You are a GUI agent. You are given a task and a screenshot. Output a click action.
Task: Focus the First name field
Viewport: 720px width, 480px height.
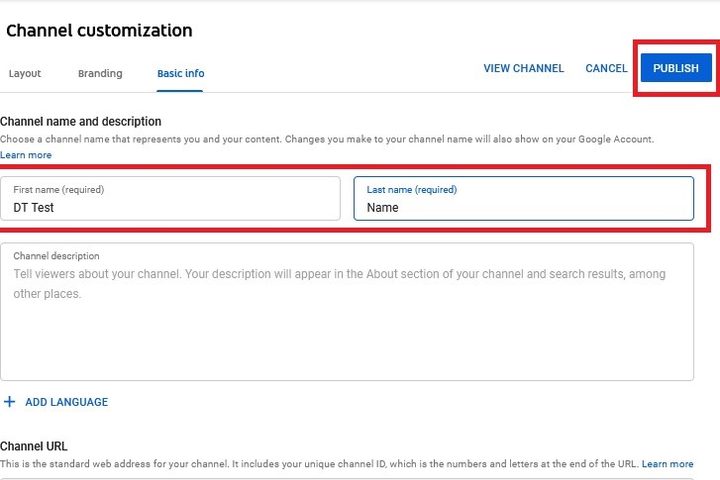pyautogui.click(x=170, y=198)
